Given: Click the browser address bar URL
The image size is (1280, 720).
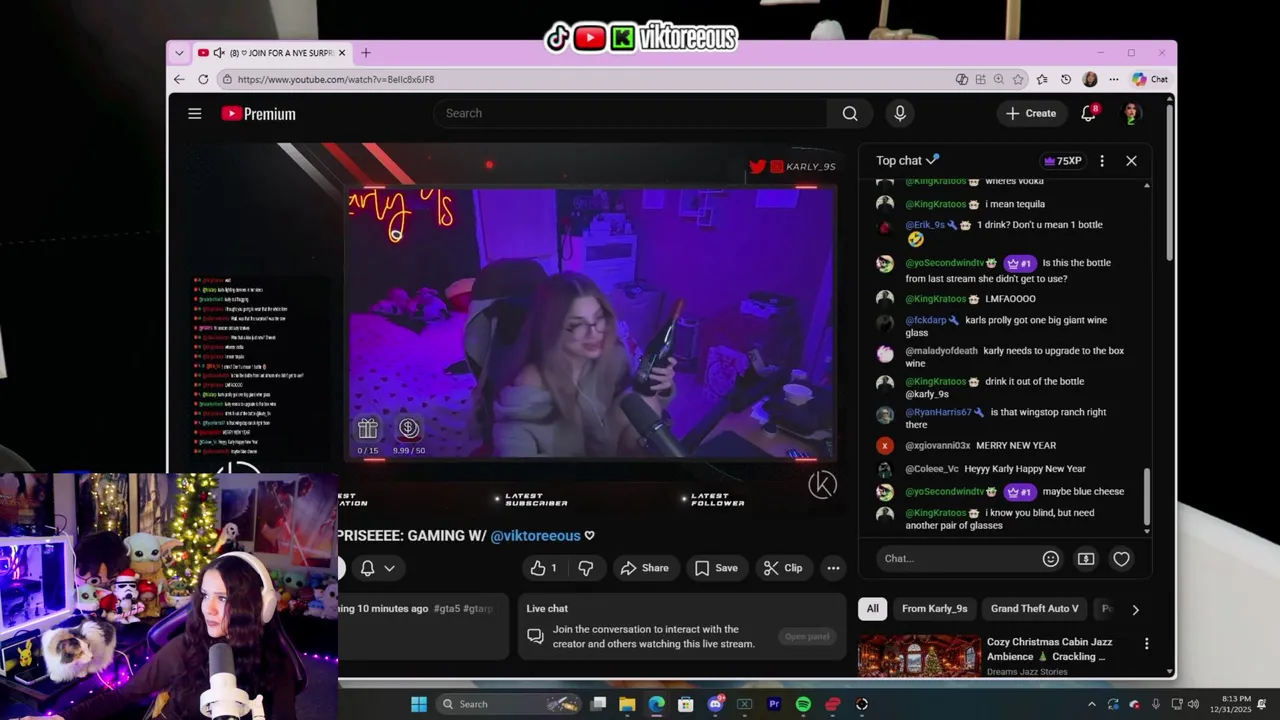Looking at the screenshot, I should point(335,79).
